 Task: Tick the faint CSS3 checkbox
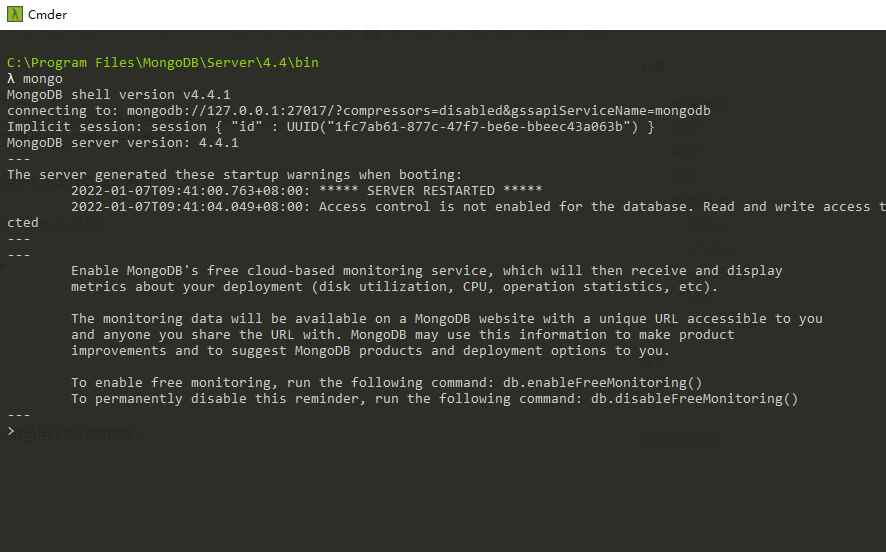tap(674, 224)
